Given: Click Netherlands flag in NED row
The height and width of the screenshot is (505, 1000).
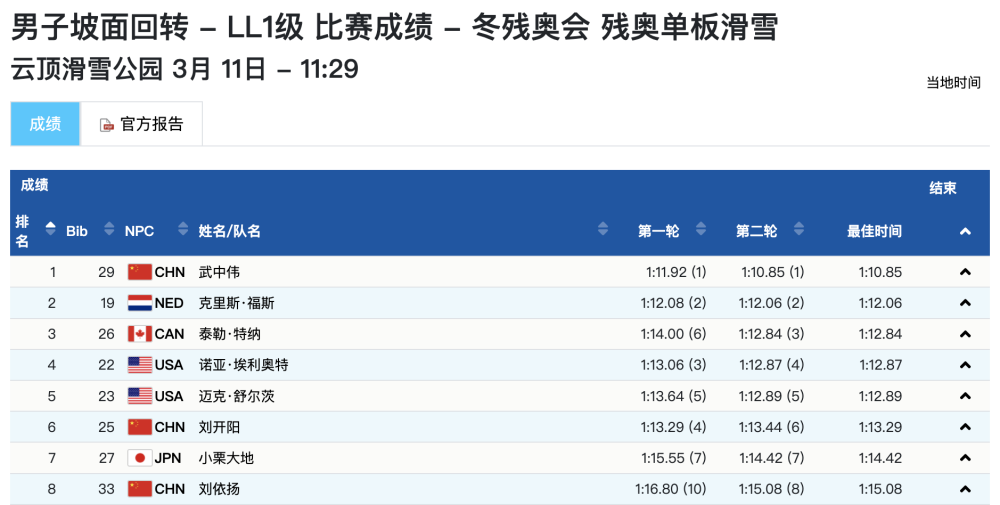Looking at the screenshot, I should (139, 303).
